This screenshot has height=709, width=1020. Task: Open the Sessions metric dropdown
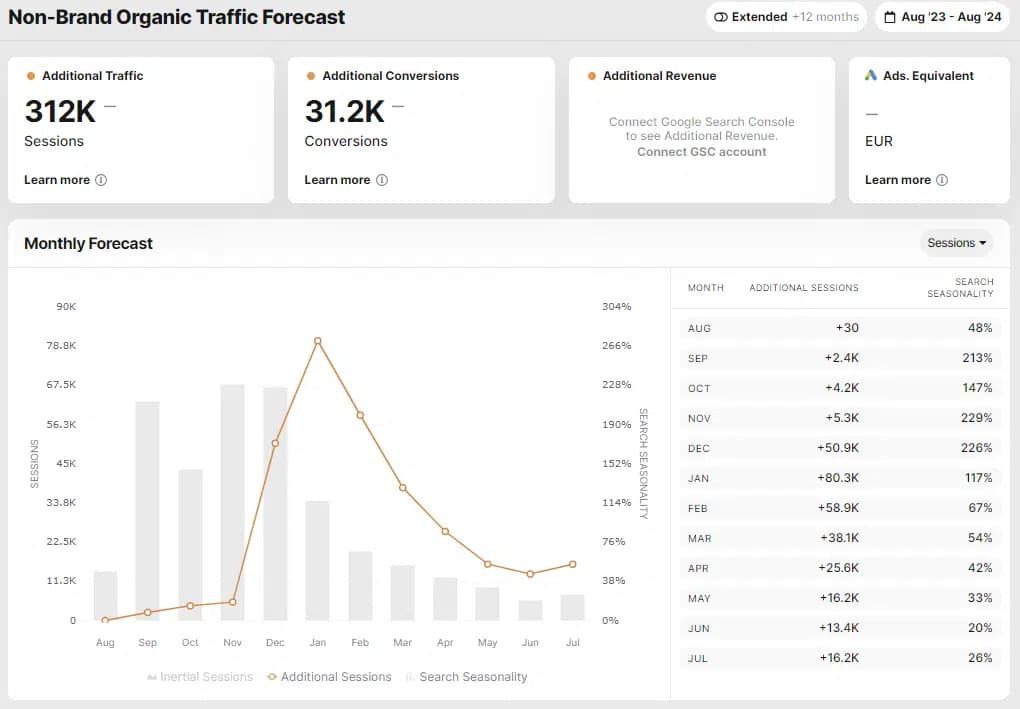coord(956,243)
